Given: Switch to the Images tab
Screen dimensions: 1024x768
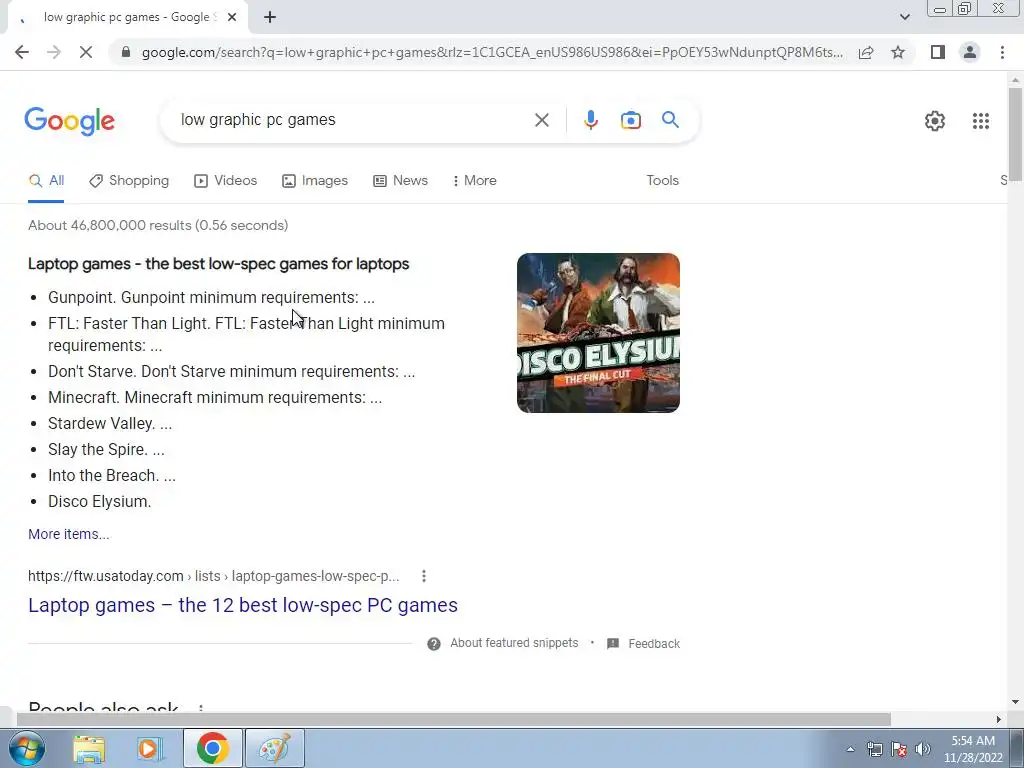Looking at the screenshot, I should pos(315,181).
